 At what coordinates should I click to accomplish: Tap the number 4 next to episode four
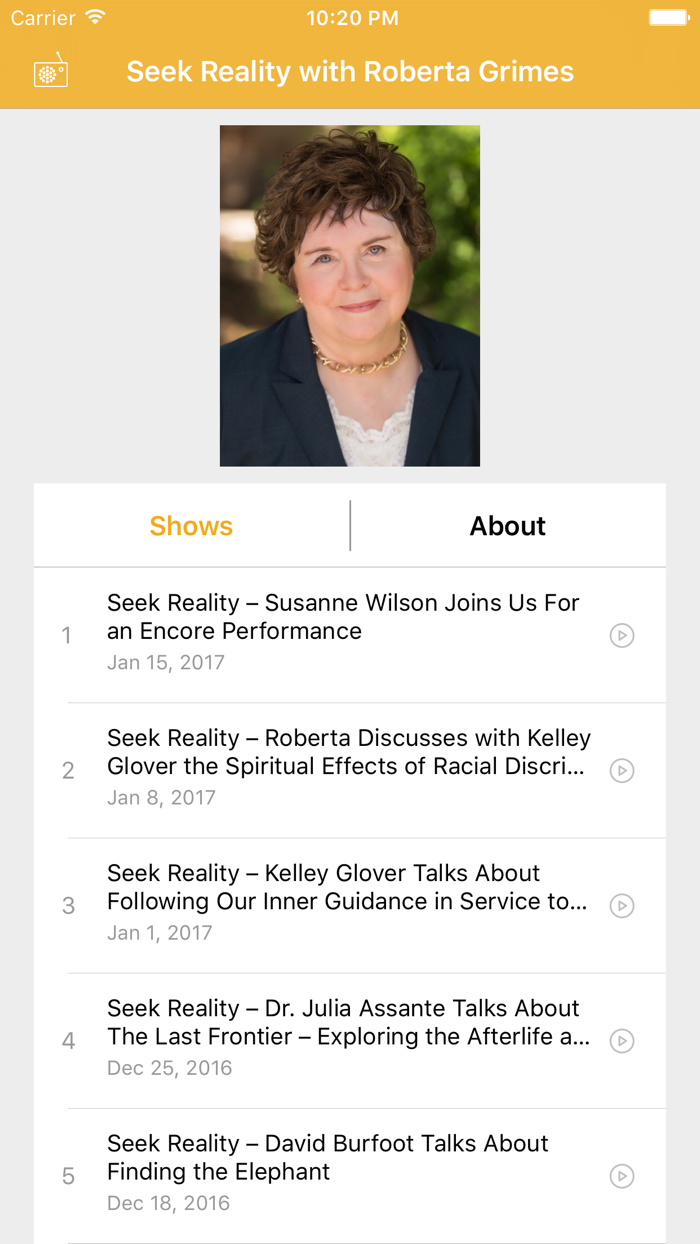coord(68,1040)
